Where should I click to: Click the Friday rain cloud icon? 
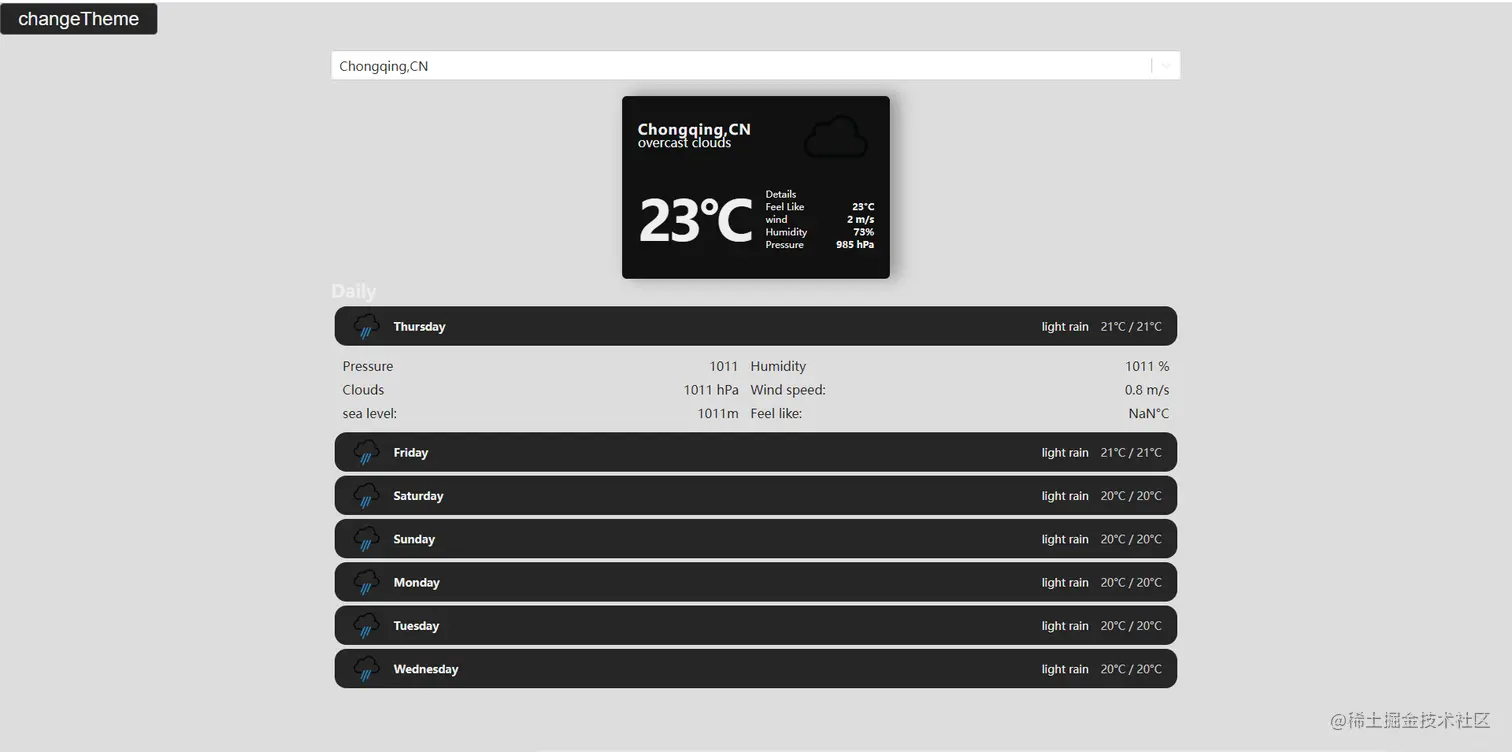coord(366,452)
